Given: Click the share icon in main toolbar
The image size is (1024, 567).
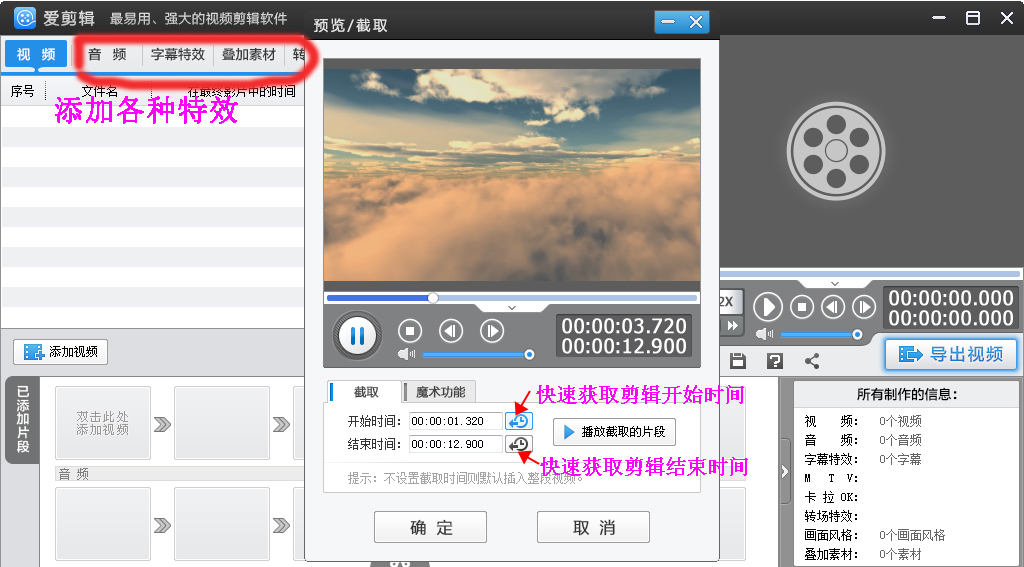Looking at the screenshot, I should coord(812,361).
